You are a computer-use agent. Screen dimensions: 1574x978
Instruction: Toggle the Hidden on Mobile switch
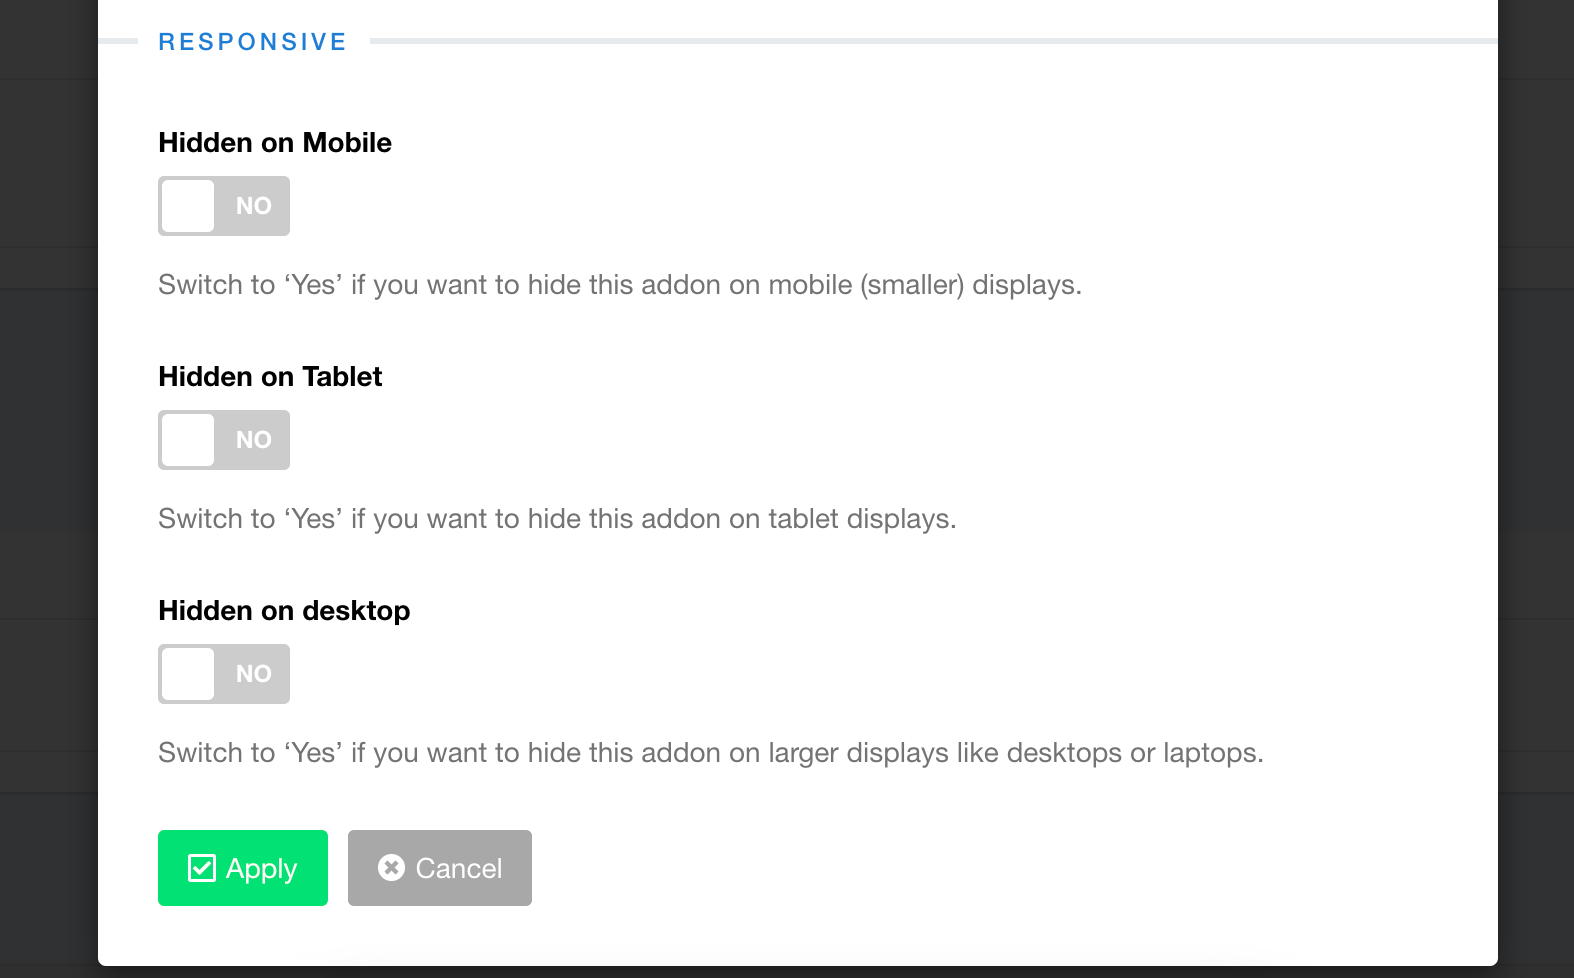pyautogui.click(x=224, y=206)
